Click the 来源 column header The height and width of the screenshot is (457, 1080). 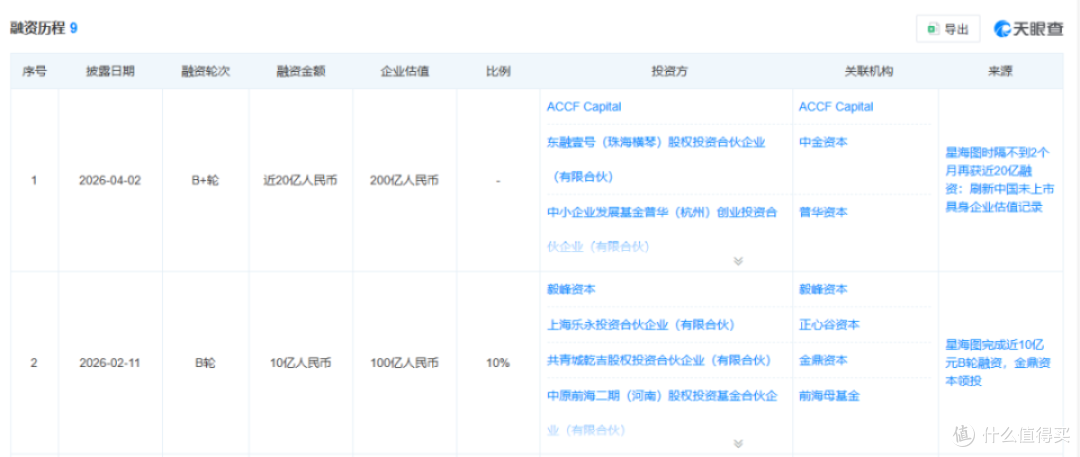pyautogui.click(x=999, y=72)
